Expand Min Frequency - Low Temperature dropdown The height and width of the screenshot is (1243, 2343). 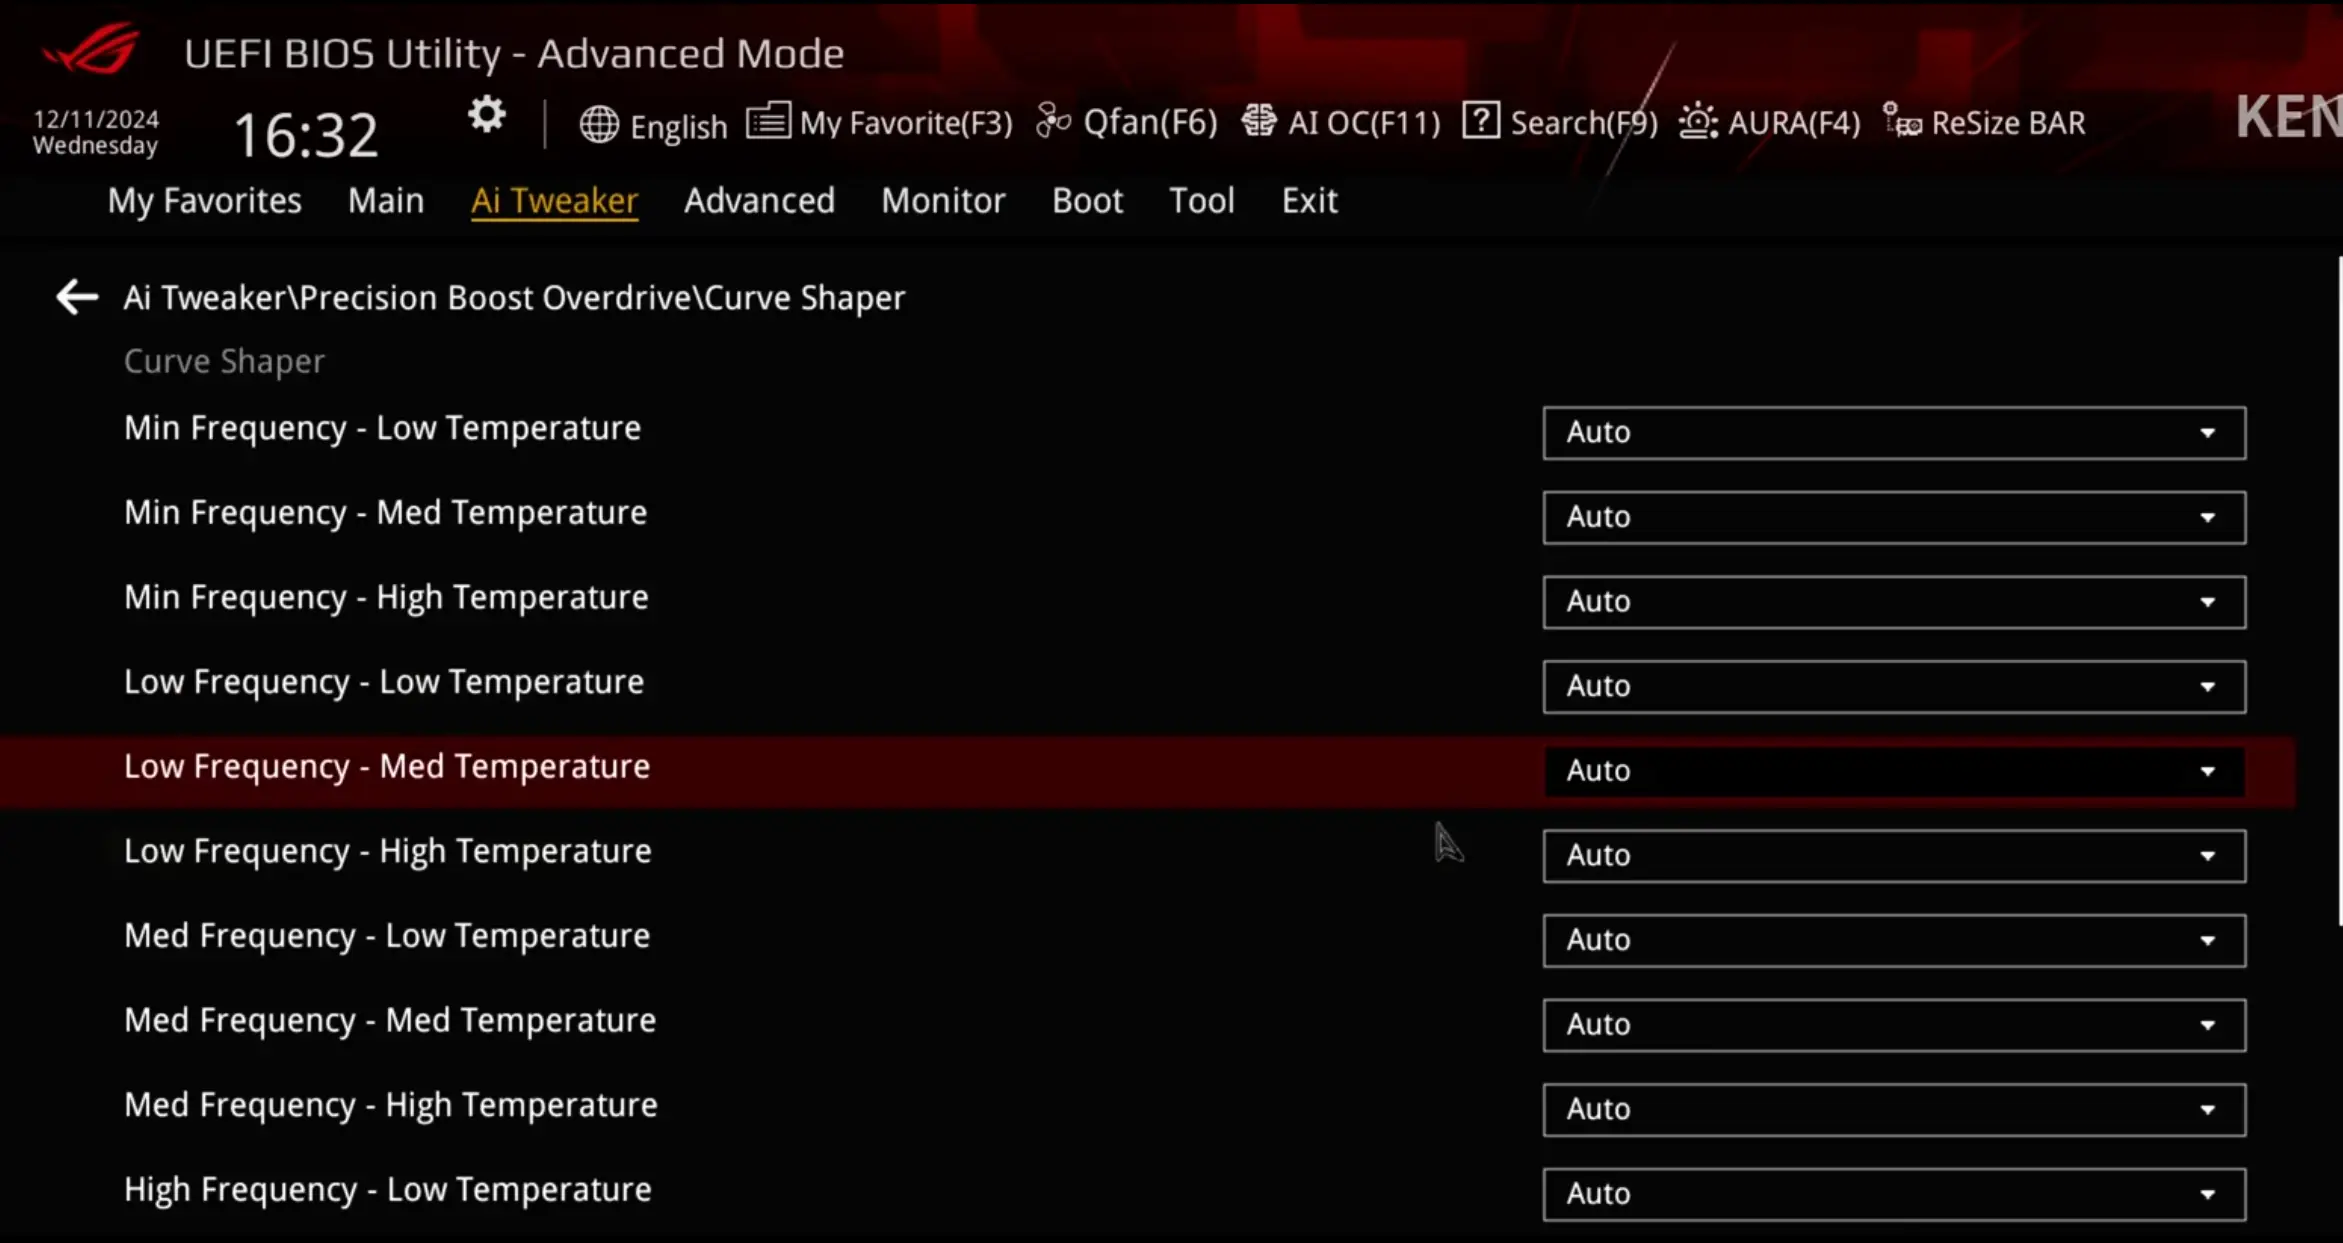pyautogui.click(x=1894, y=433)
